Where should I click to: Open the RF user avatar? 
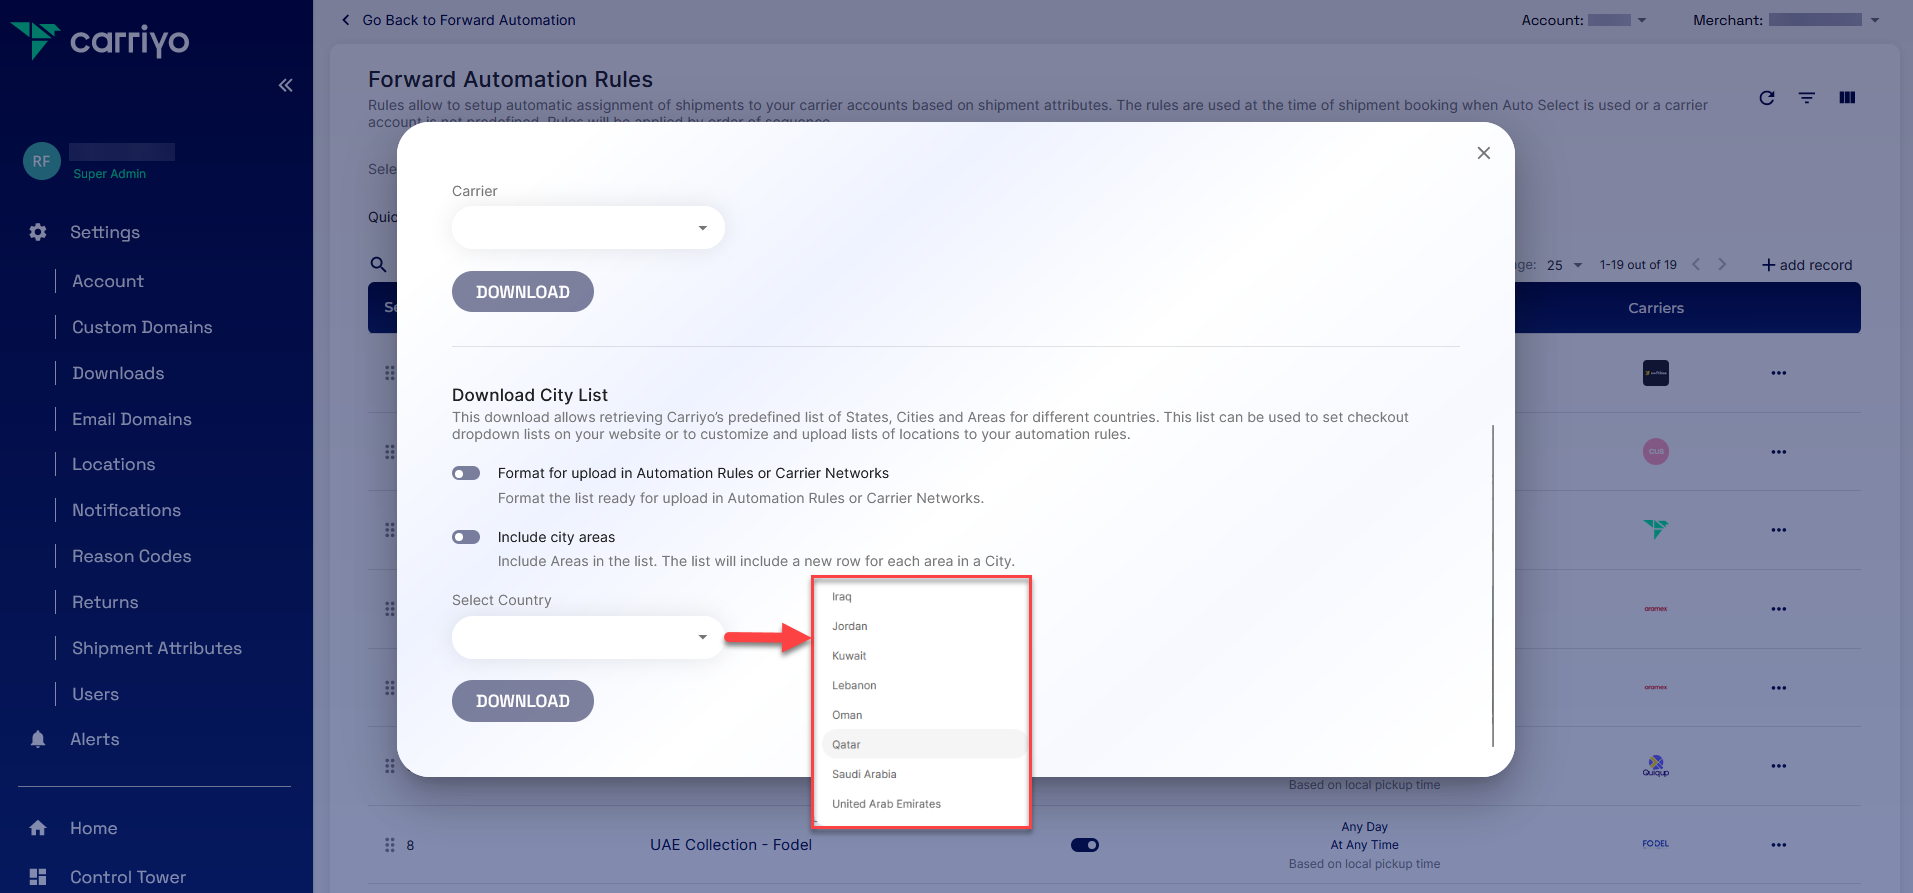pos(42,161)
